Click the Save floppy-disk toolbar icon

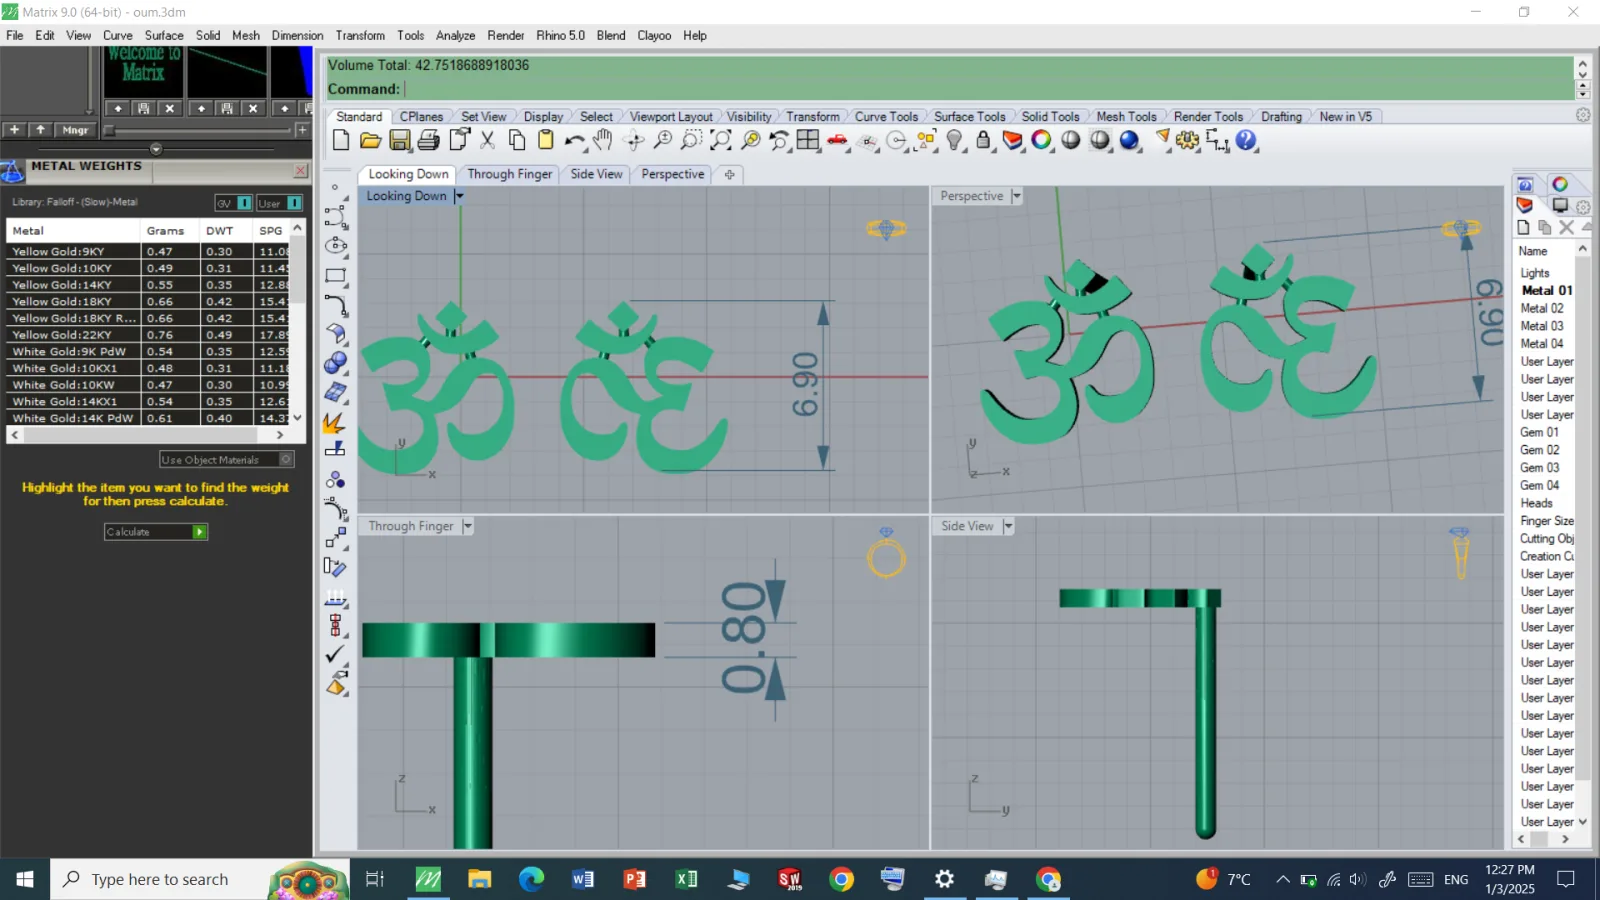point(400,140)
